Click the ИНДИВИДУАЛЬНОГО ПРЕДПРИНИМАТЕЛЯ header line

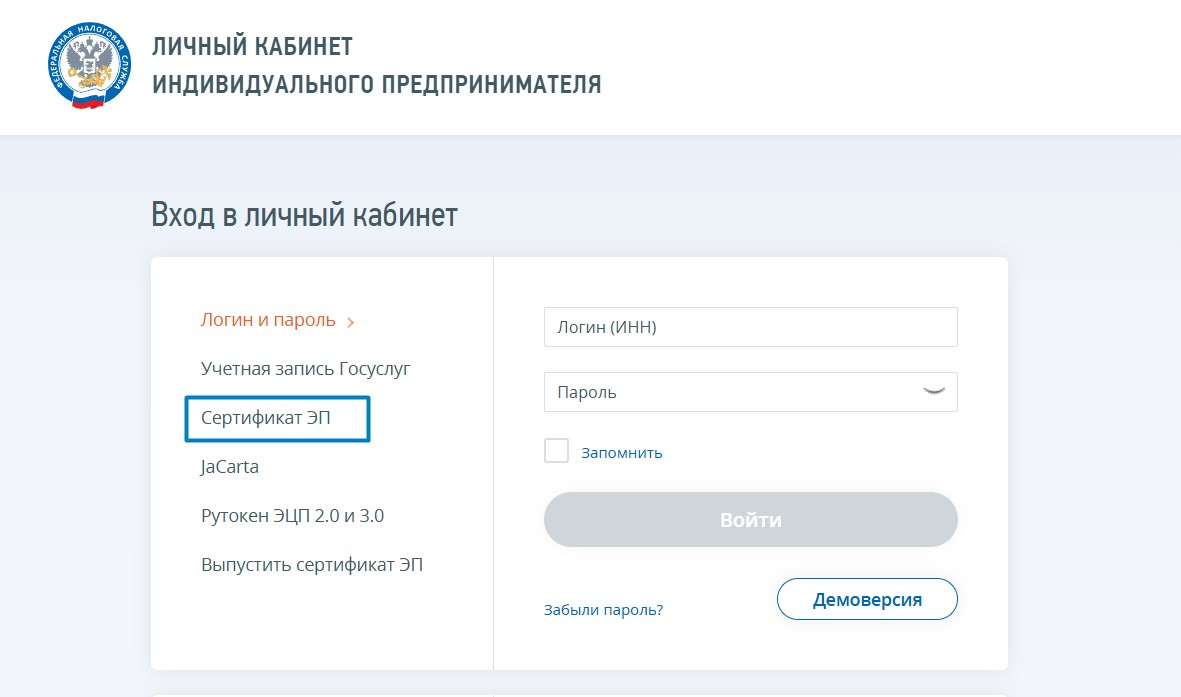pyautogui.click(x=377, y=84)
